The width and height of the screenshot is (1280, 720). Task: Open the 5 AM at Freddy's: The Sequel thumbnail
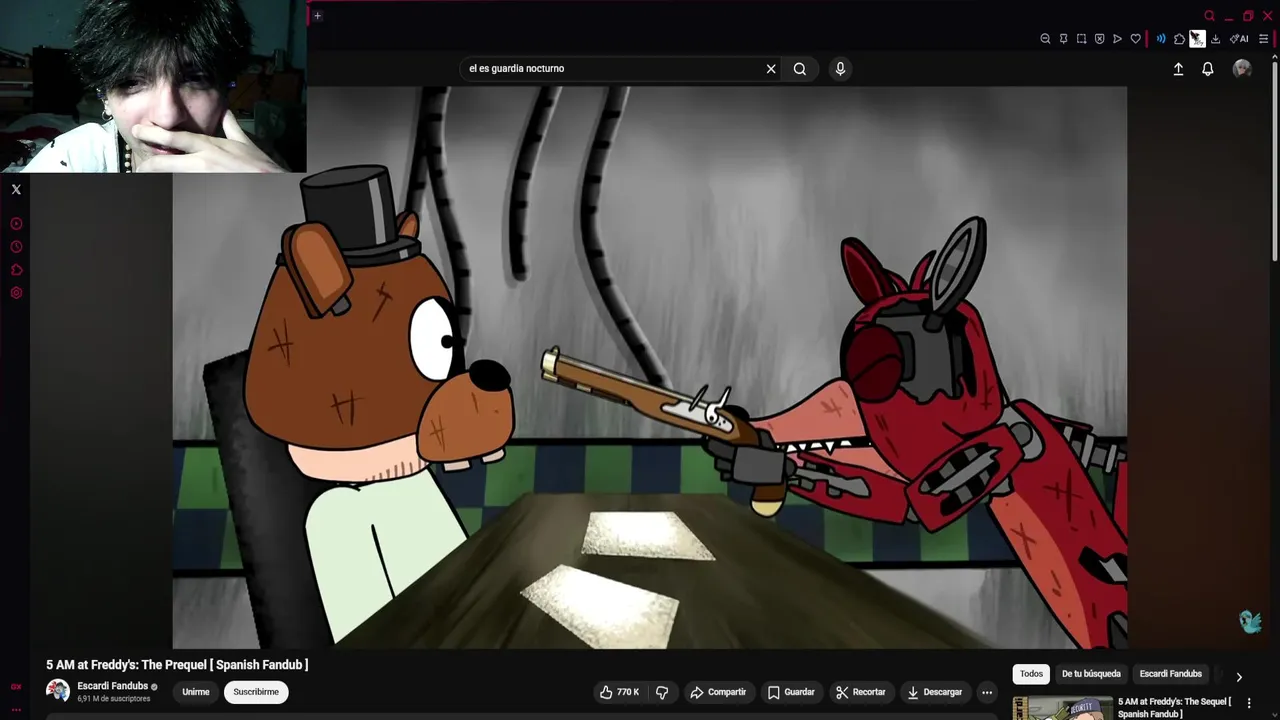1063,709
